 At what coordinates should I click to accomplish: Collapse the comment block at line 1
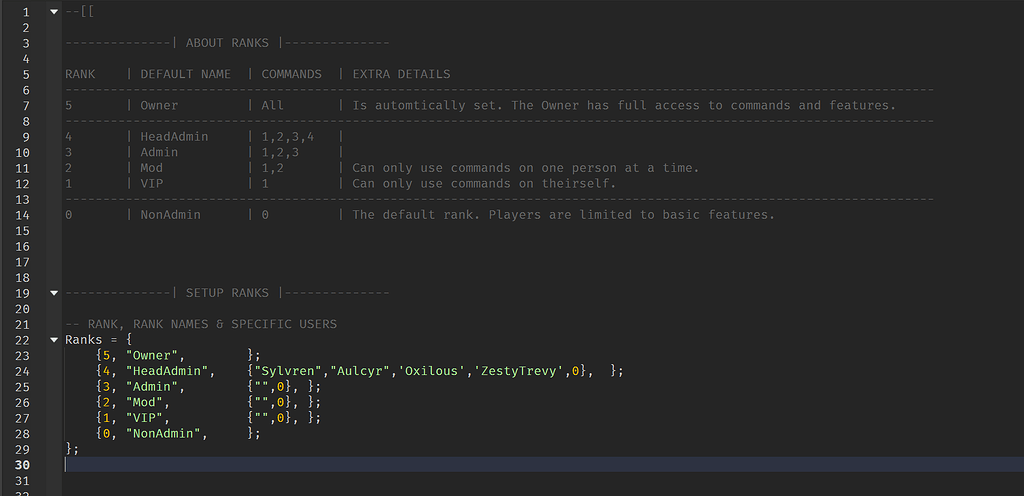pyautogui.click(x=53, y=11)
